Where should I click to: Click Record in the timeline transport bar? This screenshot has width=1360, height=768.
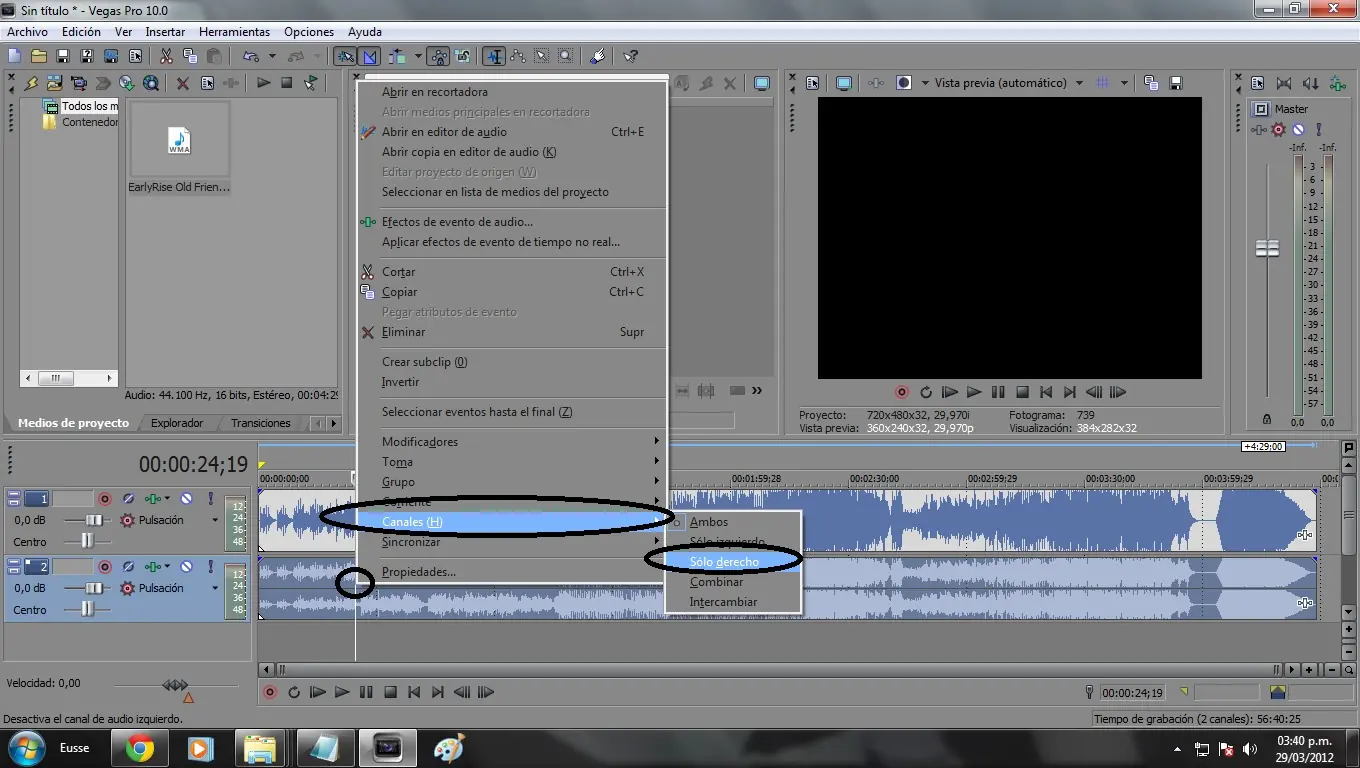coord(270,692)
